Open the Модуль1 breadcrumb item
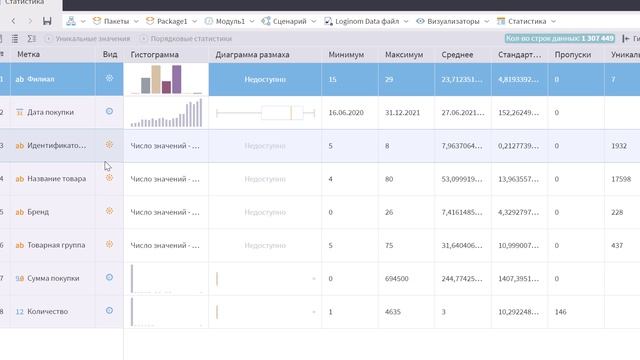 coord(225,21)
